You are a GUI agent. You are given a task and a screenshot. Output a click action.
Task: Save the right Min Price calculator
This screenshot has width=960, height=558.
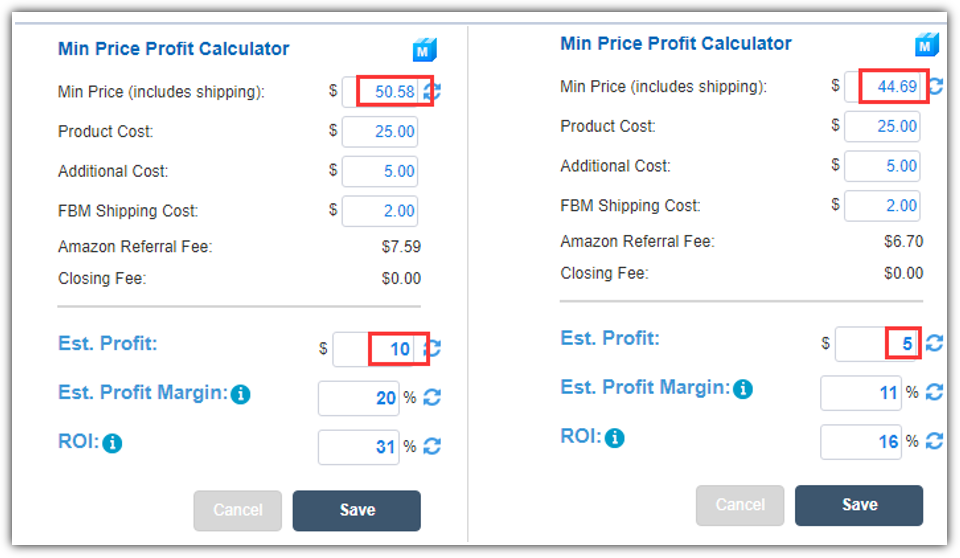tap(858, 505)
